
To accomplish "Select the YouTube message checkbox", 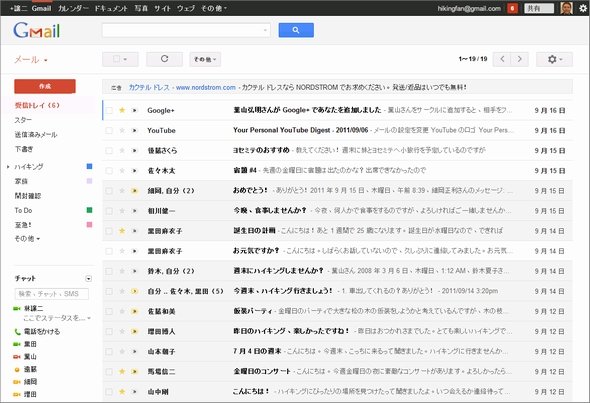I will coord(109,131).
